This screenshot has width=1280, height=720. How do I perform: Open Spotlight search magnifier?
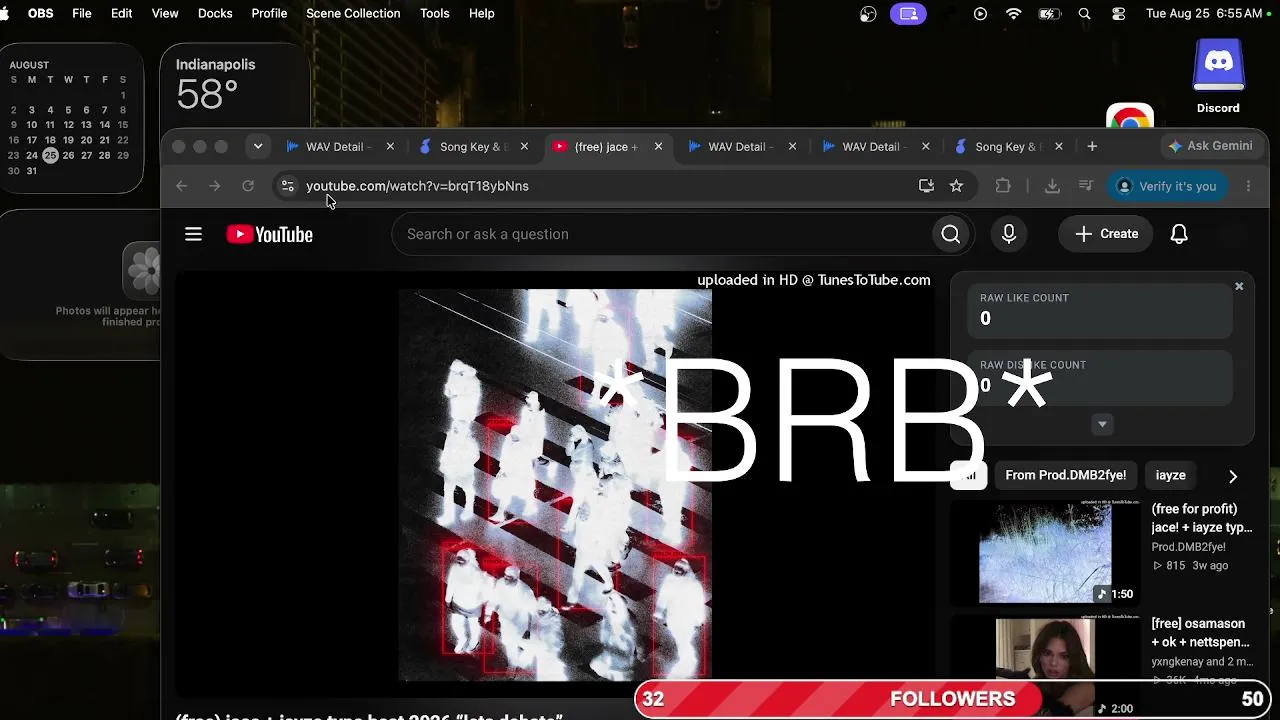(x=1085, y=14)
